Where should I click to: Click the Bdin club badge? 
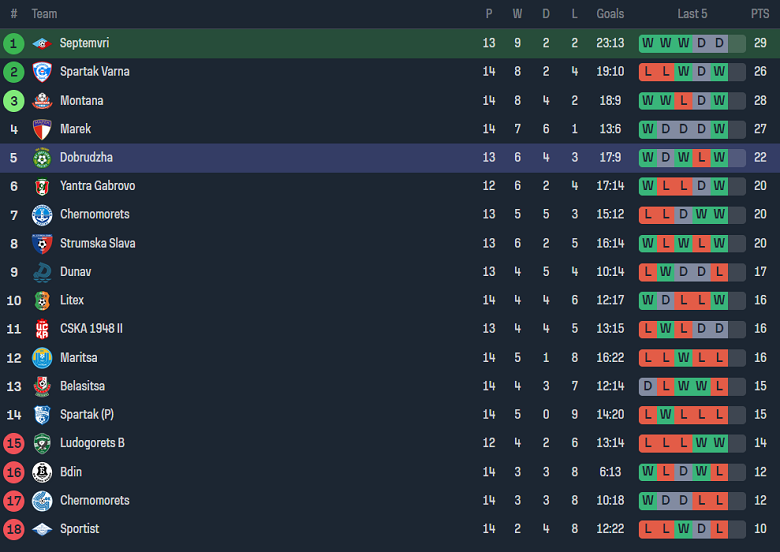point(41,472)
